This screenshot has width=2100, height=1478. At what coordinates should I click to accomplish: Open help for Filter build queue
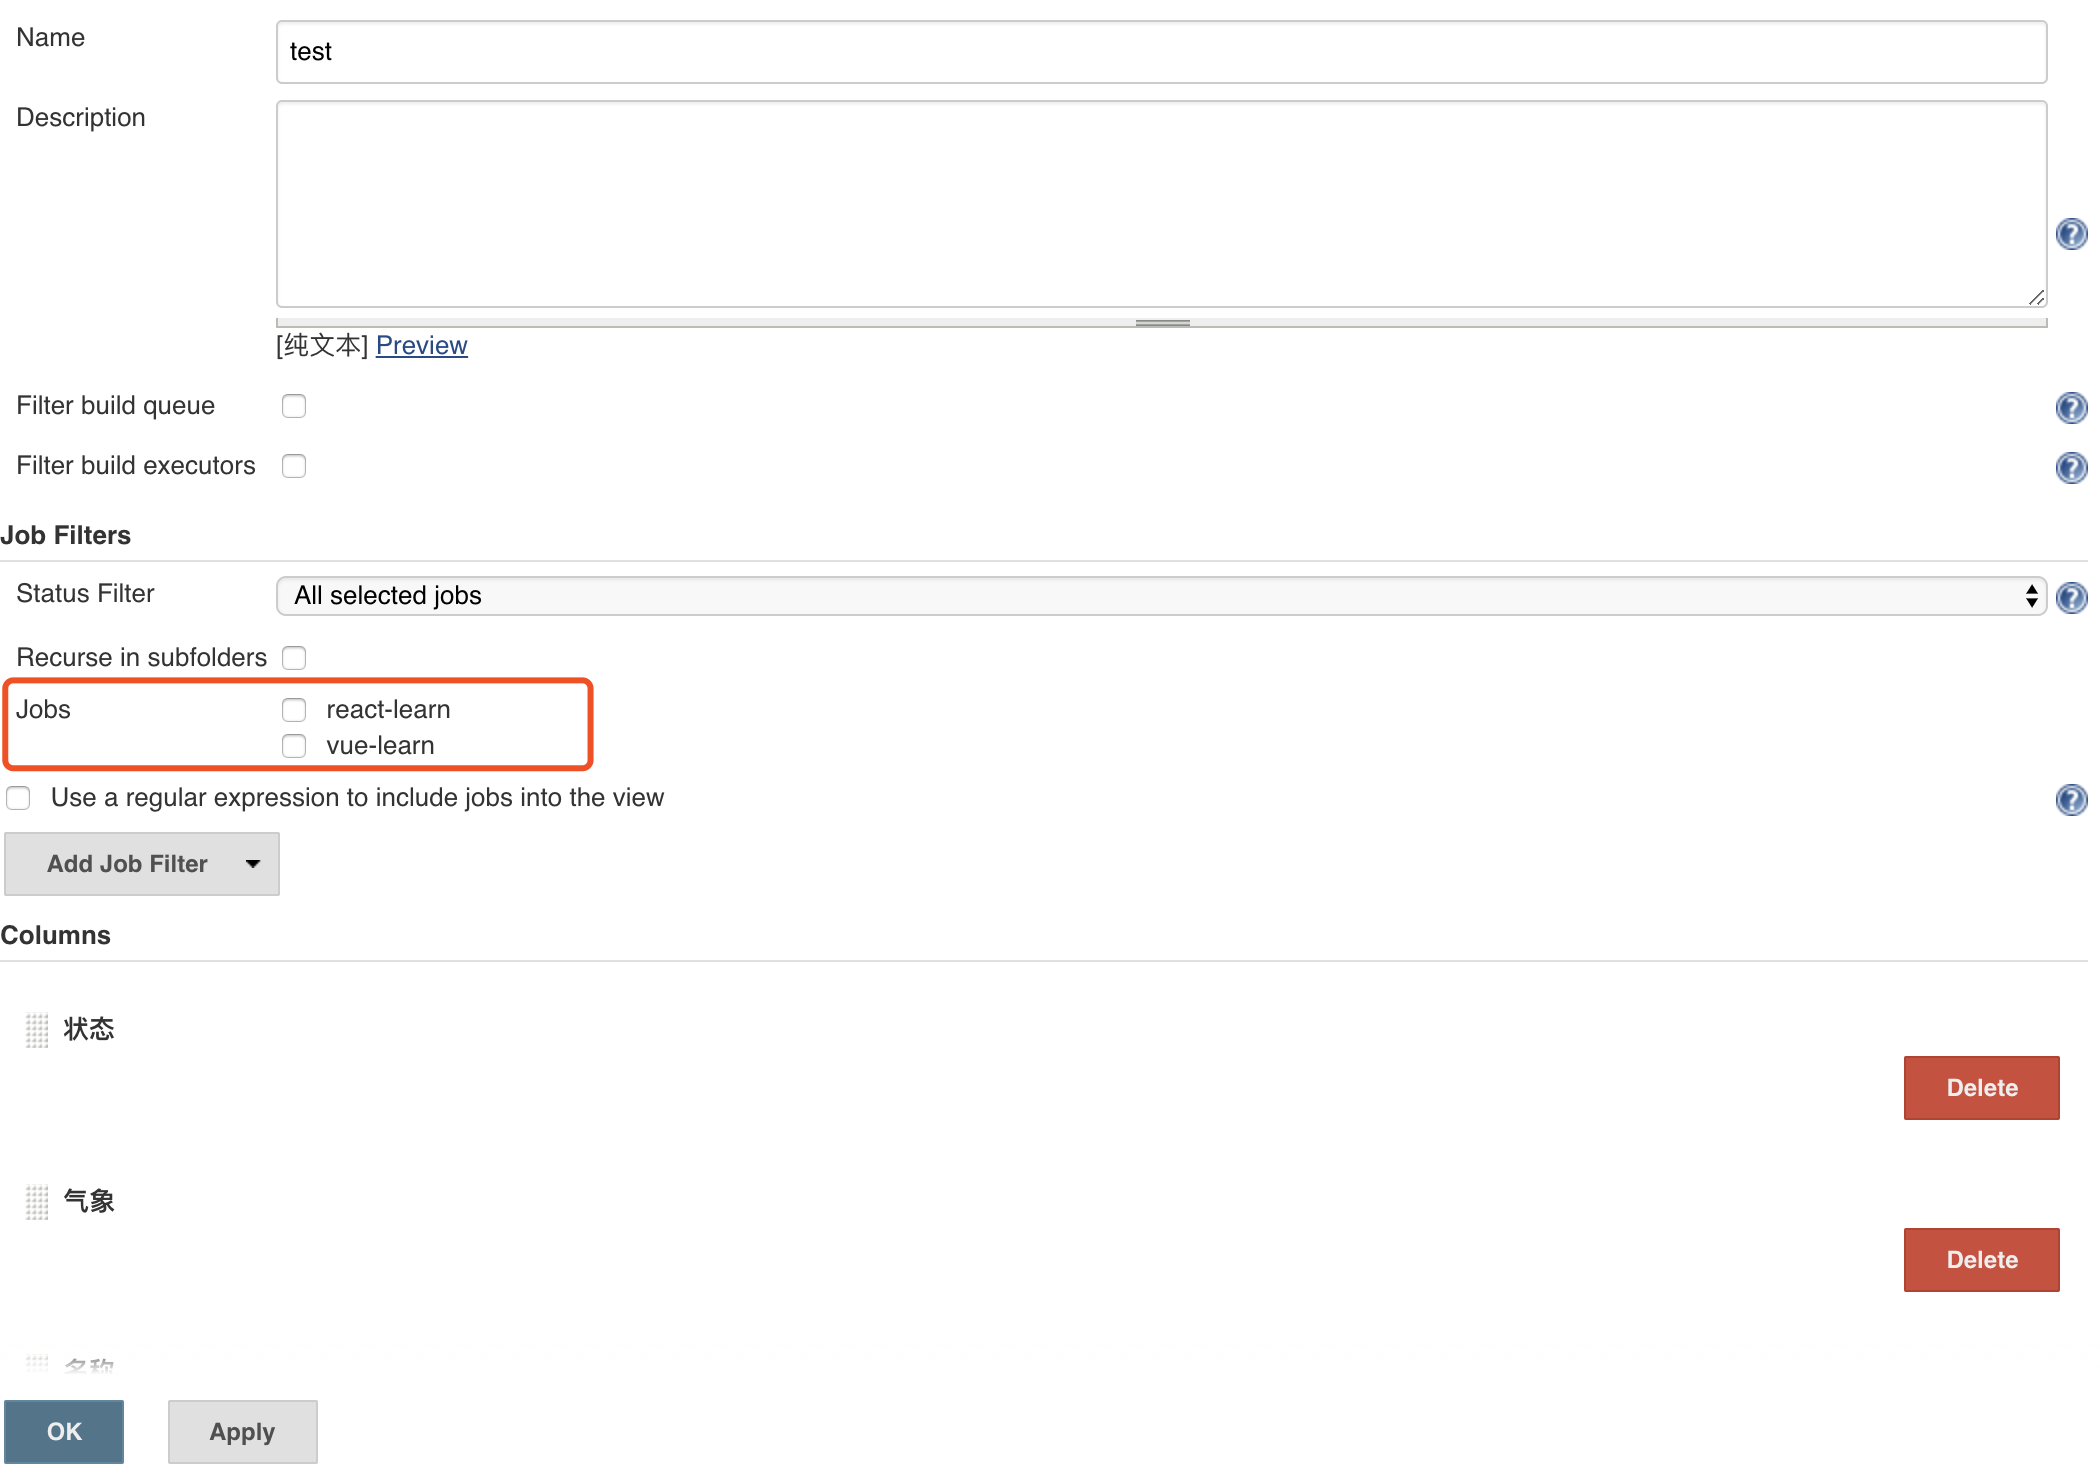coord(2070,408)
